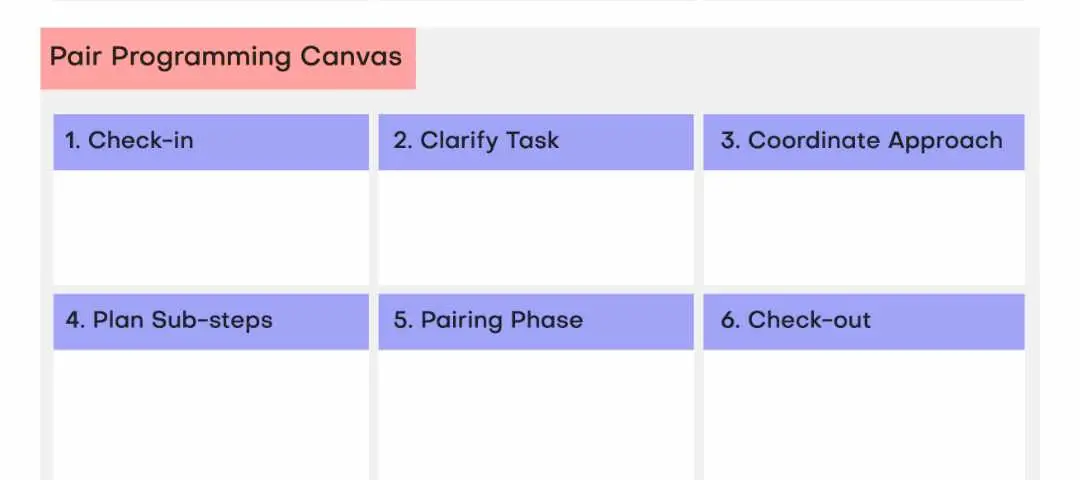Choose the 6. Check-out header
The height and width of the screenshot is (480, 1080).
pyautogui.click(x=863, y=321)
